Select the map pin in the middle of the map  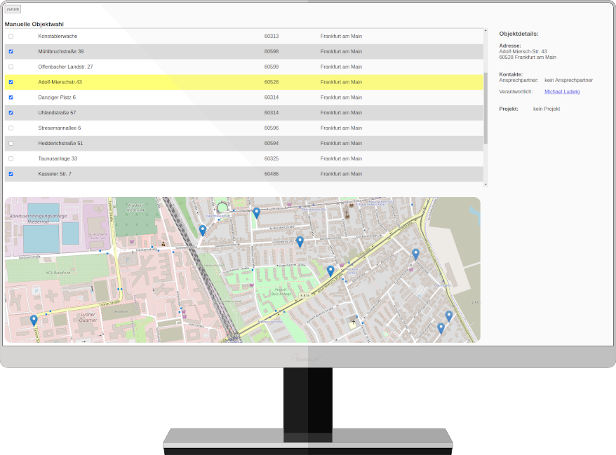(x=300, y=241)
